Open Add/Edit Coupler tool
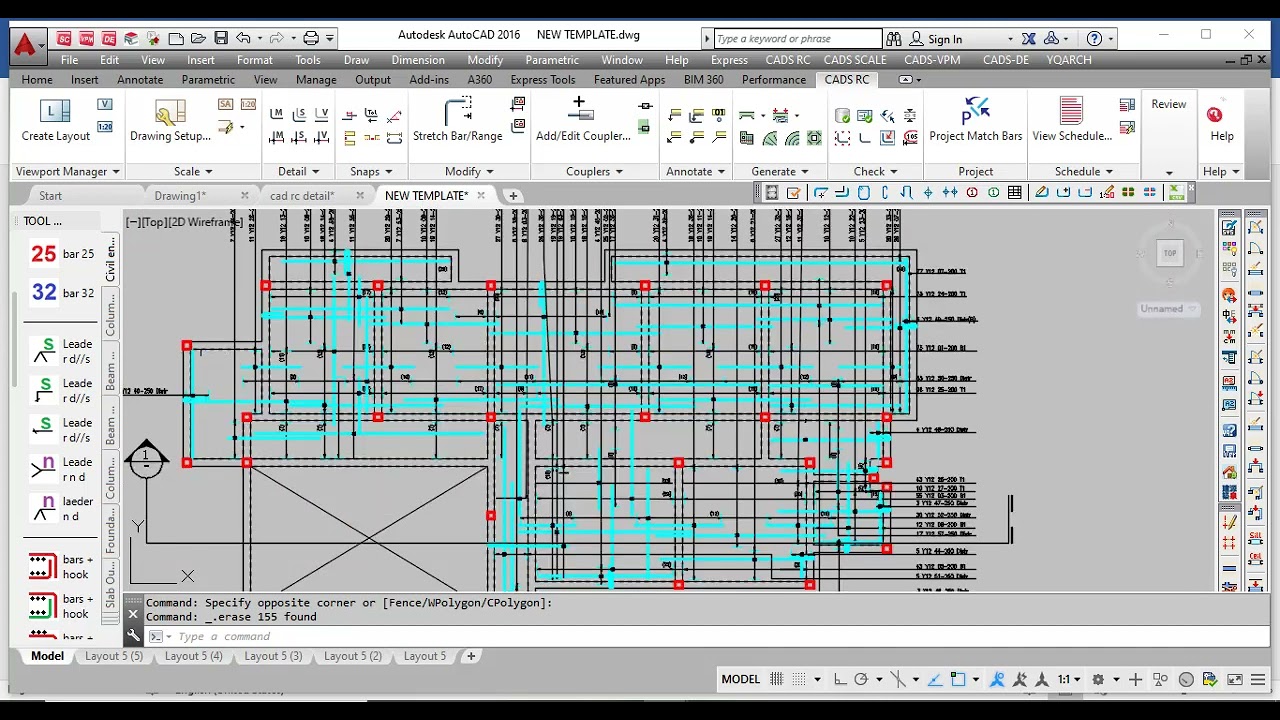This screenshot has height=720, width=1280. pos(582,120)
